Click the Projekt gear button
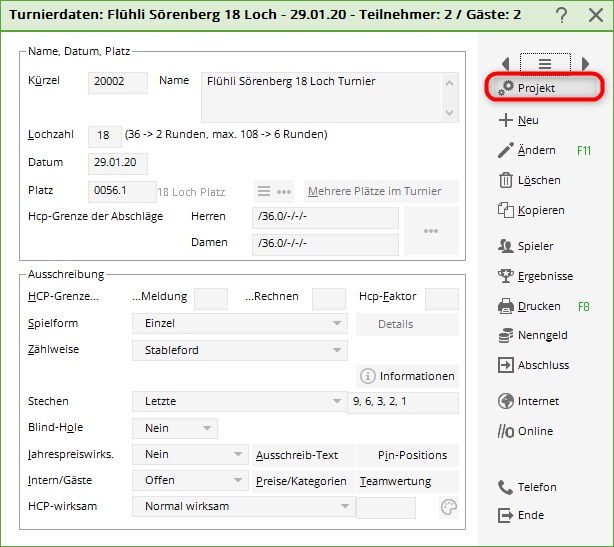614x547 pixels. pyautogui.click(x=544, y=88)
